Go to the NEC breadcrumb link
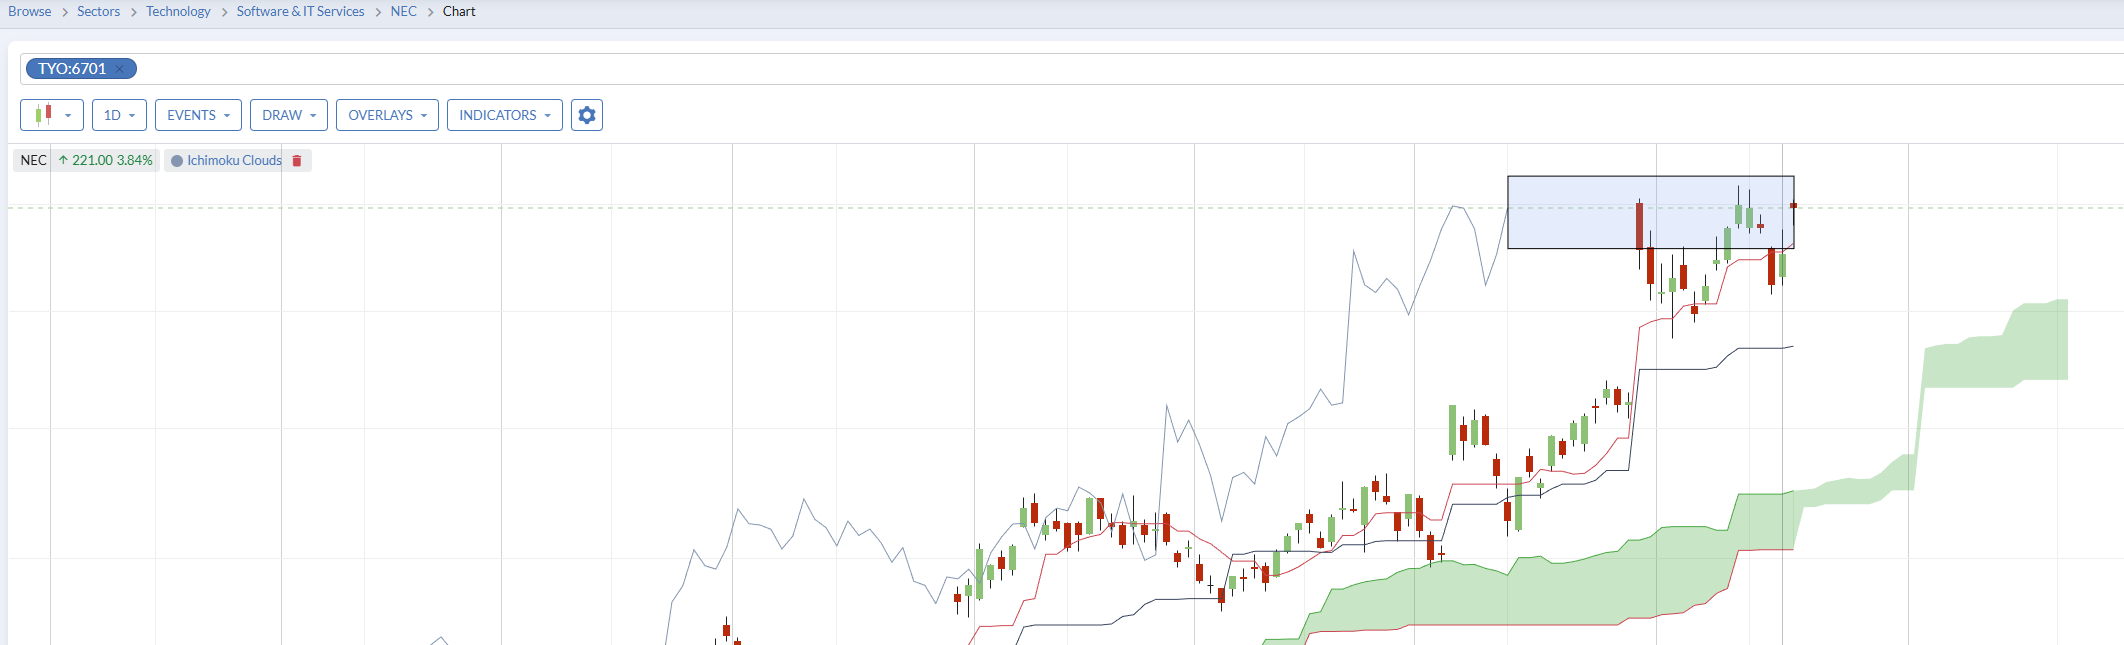Image resolution: width=2124 pixels, height=645 pixels. click(x=404, y=11)
